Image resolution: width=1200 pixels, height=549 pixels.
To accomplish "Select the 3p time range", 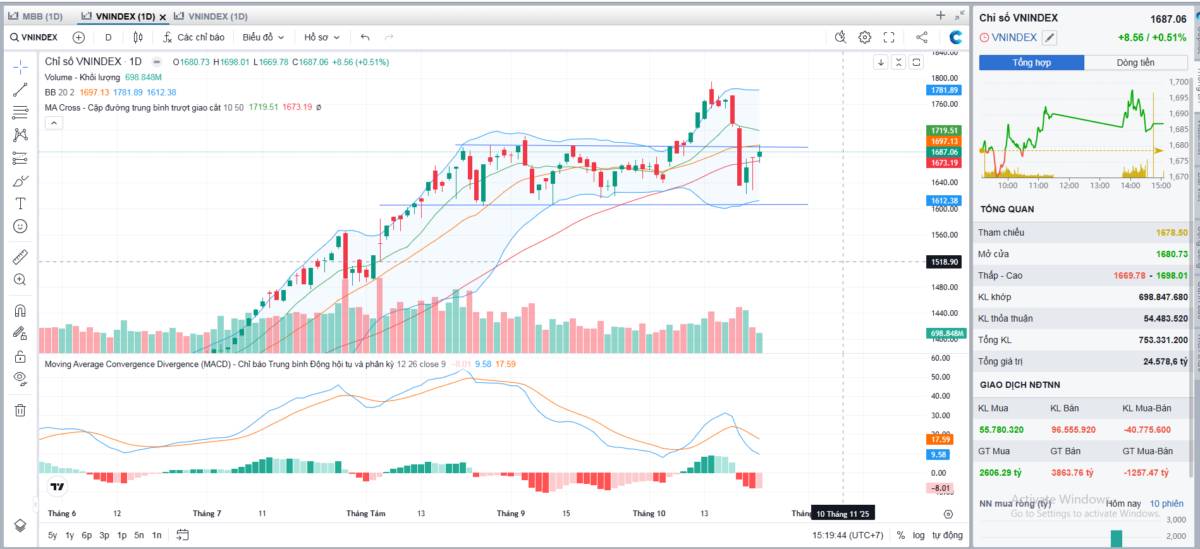I will pyautogui.click(x=104, y=535).
